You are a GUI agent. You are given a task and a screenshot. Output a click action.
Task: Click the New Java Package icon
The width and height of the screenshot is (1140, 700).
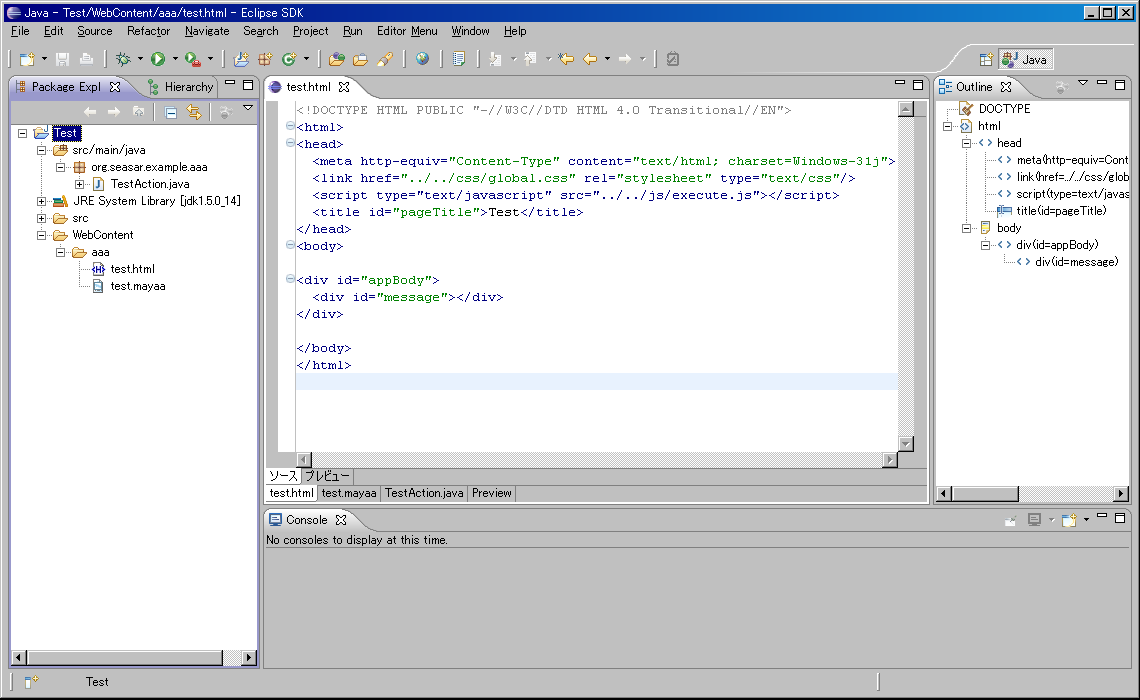pyautogui.click(x=265, y=59)
